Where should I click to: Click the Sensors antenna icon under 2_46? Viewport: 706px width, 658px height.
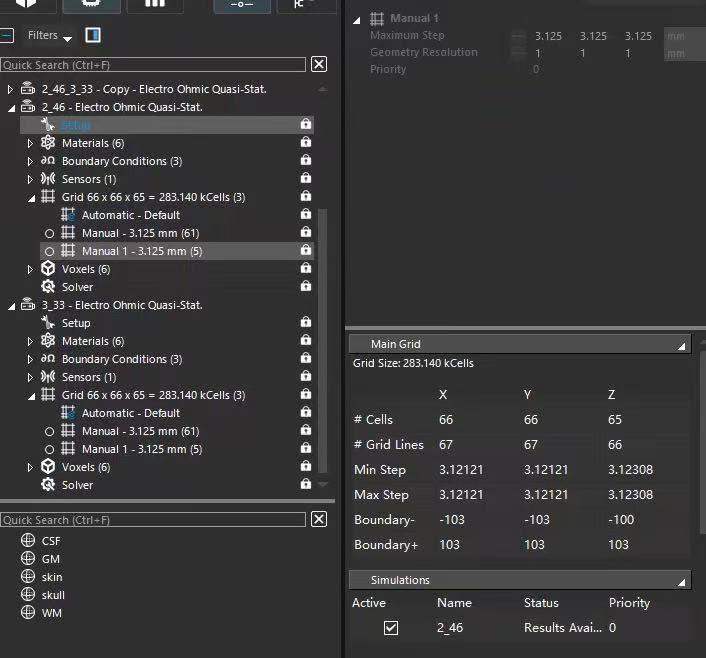point(48,178)
